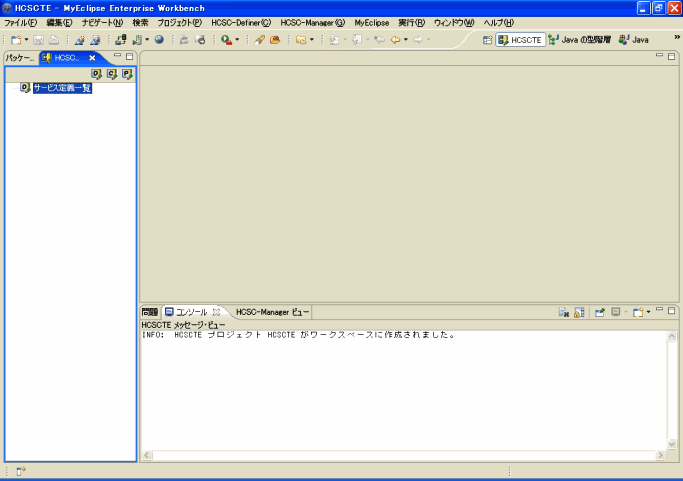Select the HCSC-Manager ビュー tab
Viewport: 683px width, 481px height.
(272, 312)
